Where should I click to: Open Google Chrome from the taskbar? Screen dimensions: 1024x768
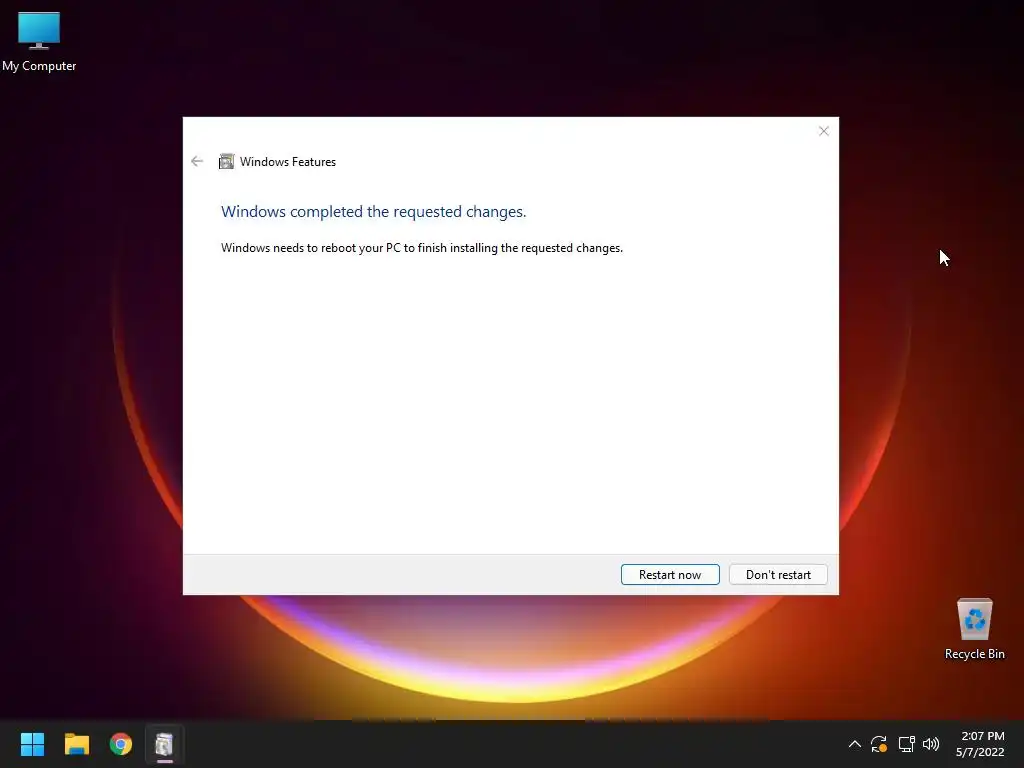point(121,744)
